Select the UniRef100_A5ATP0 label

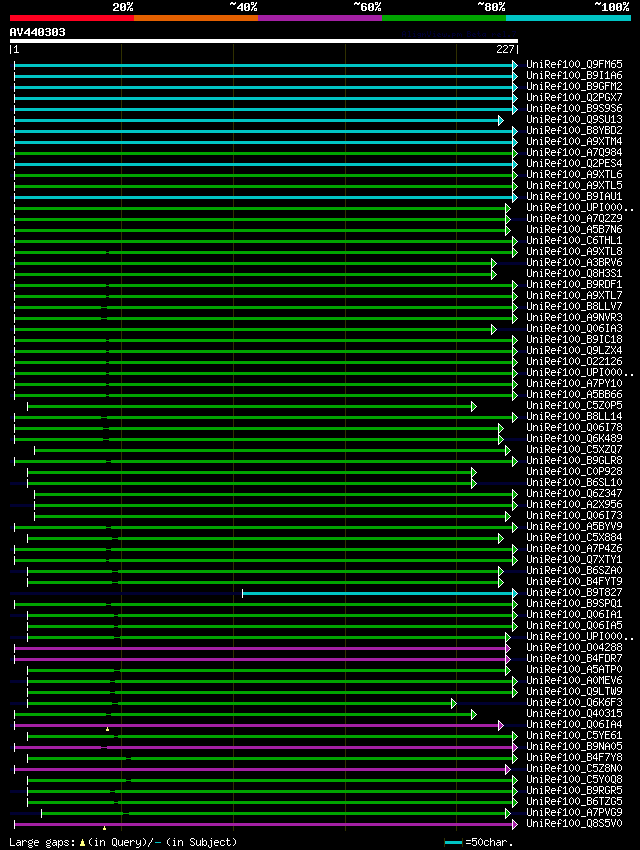(x=574, y=669)
